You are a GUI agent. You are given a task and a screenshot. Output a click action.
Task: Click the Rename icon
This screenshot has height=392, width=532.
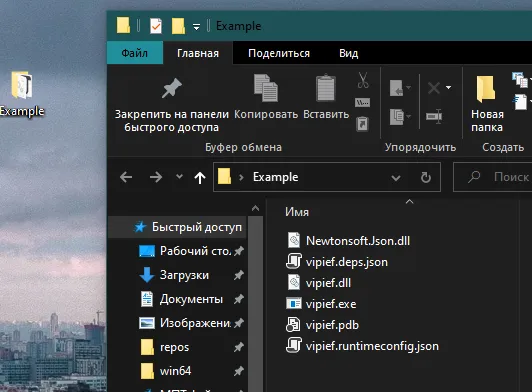tap(434, 116)
